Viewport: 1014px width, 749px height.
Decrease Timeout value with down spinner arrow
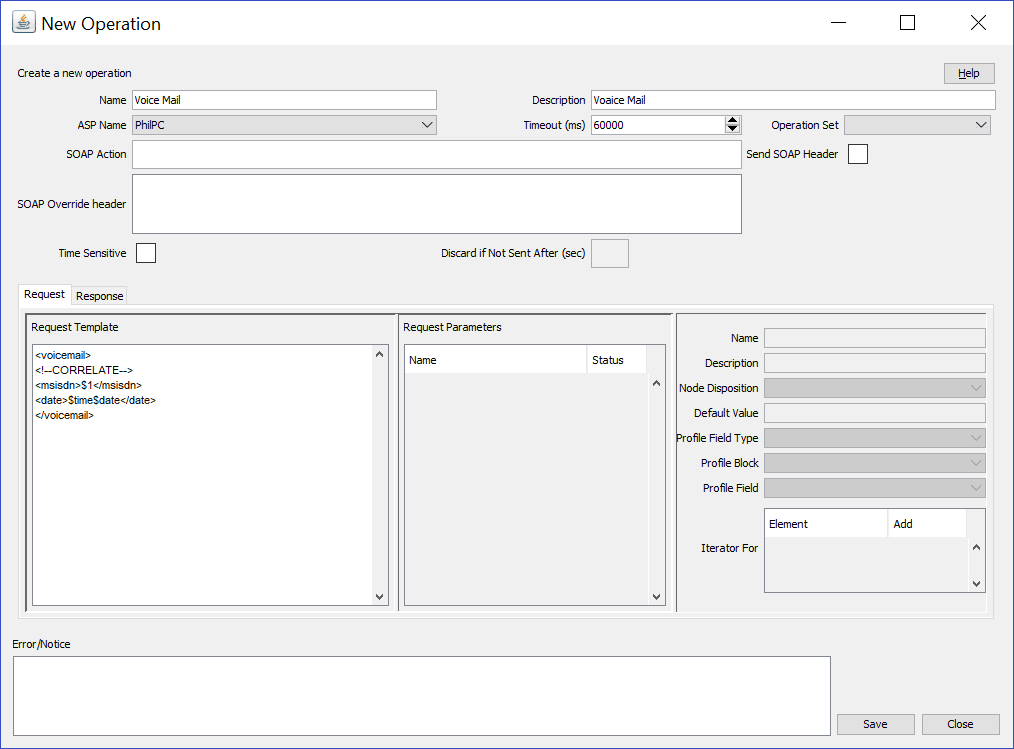732,129
